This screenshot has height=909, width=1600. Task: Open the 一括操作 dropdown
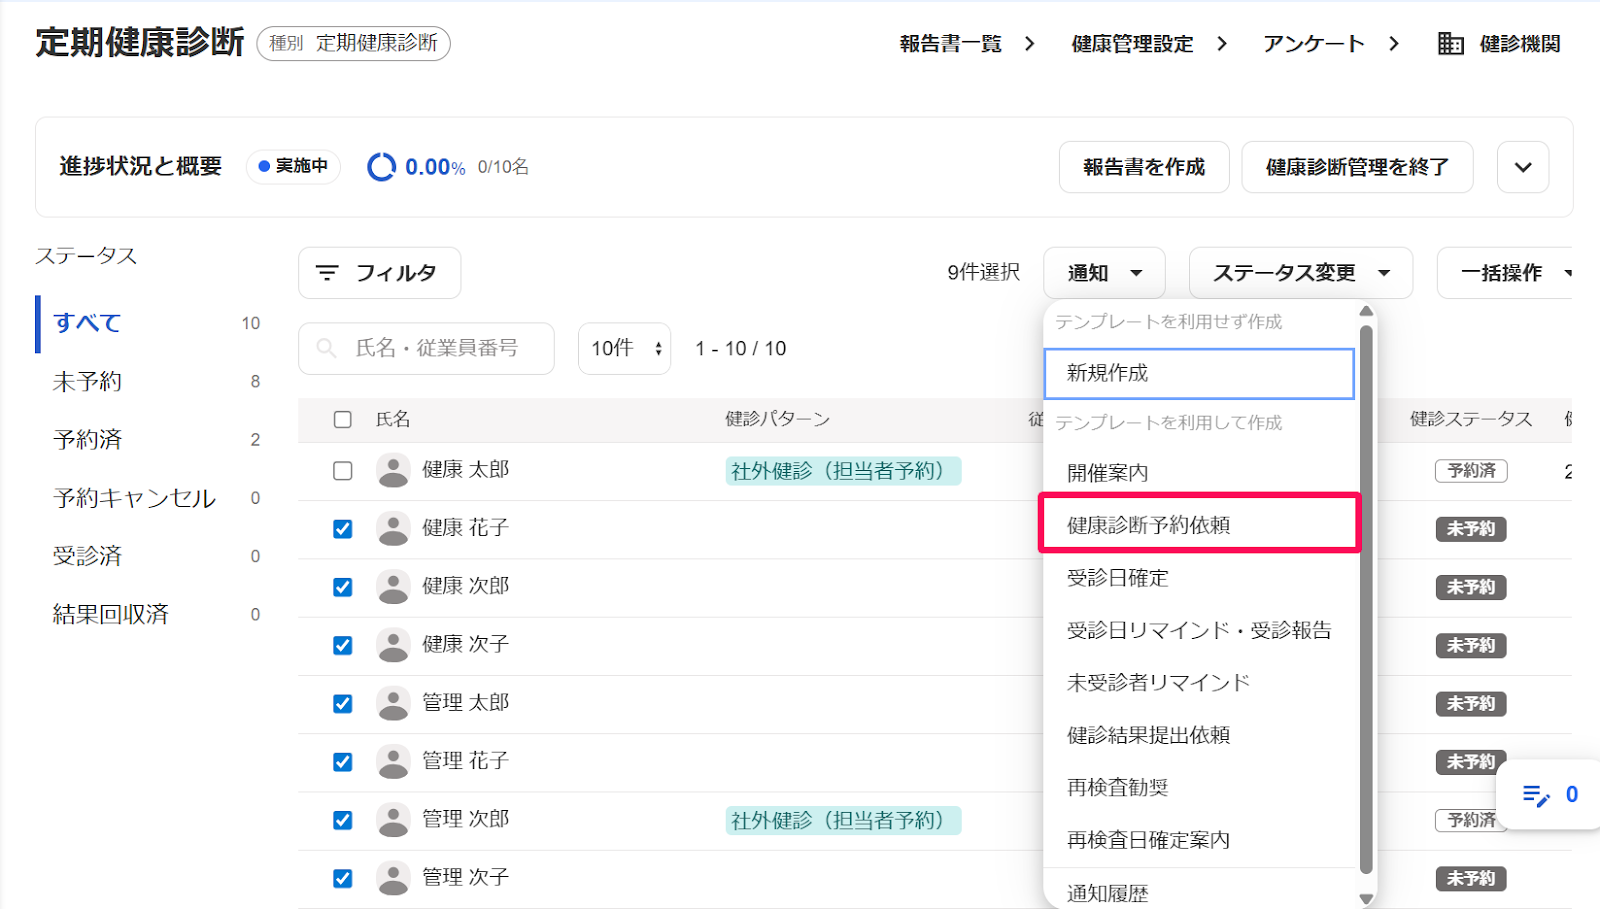1506,273
